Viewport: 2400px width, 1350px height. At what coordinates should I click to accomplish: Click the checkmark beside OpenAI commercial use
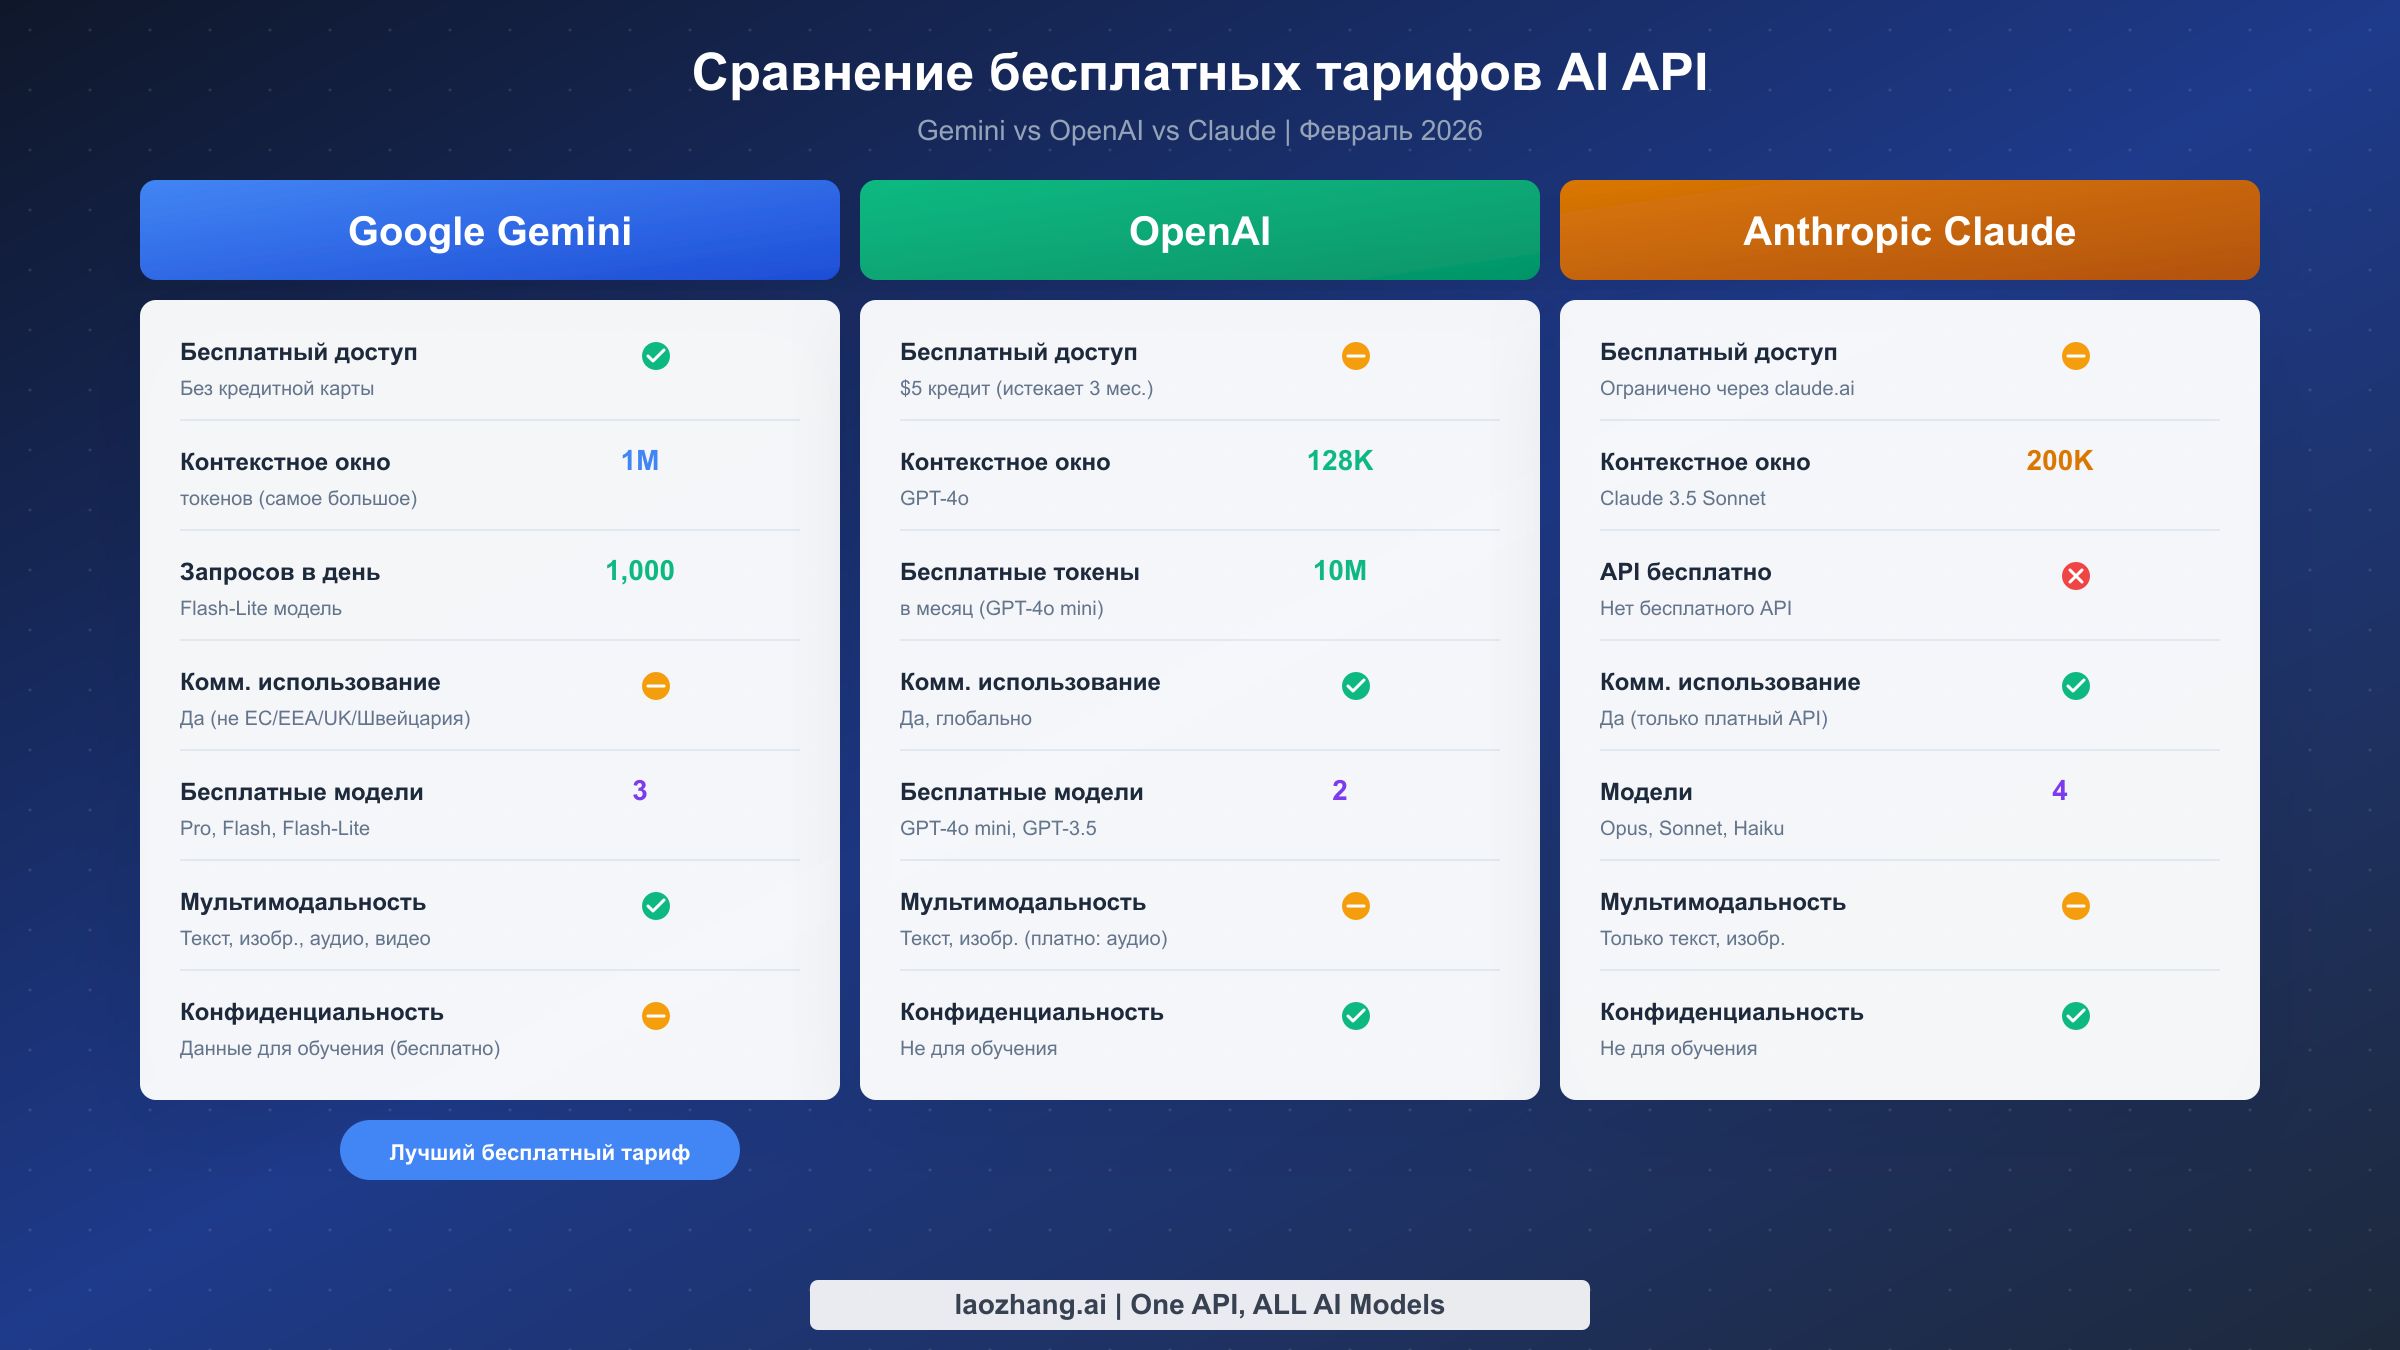1355,686
